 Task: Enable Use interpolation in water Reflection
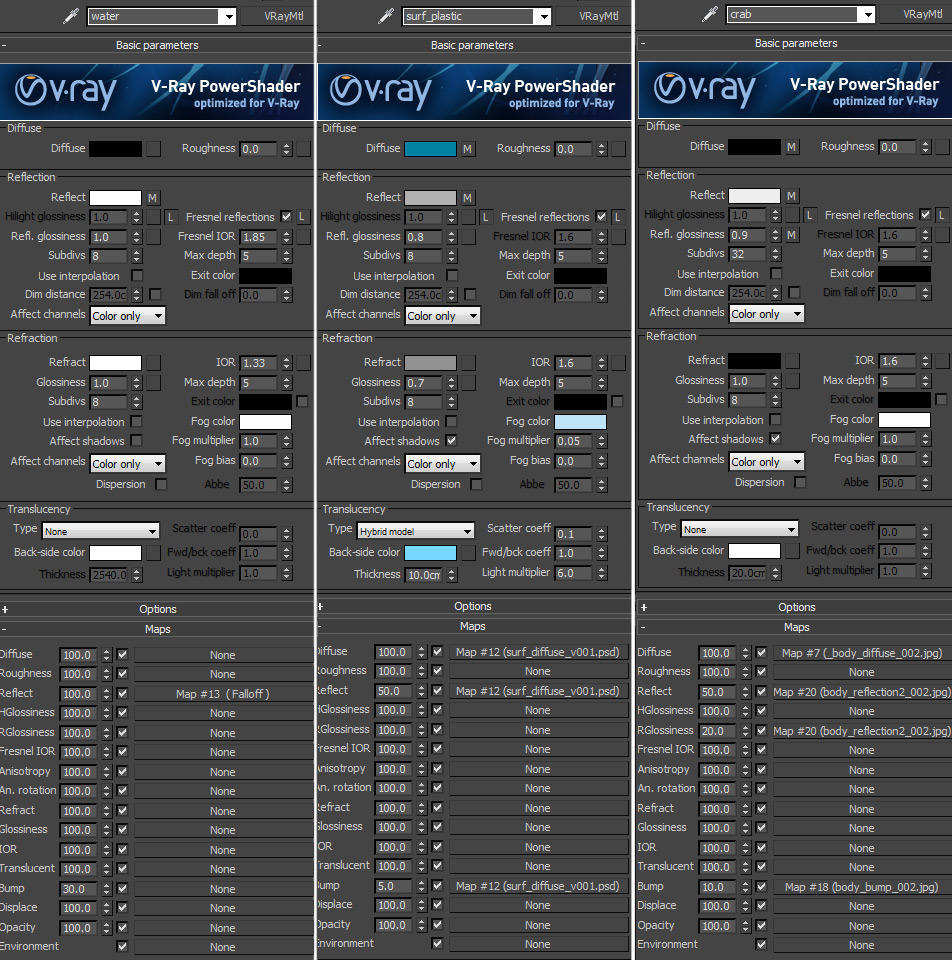tap(137, 276)
